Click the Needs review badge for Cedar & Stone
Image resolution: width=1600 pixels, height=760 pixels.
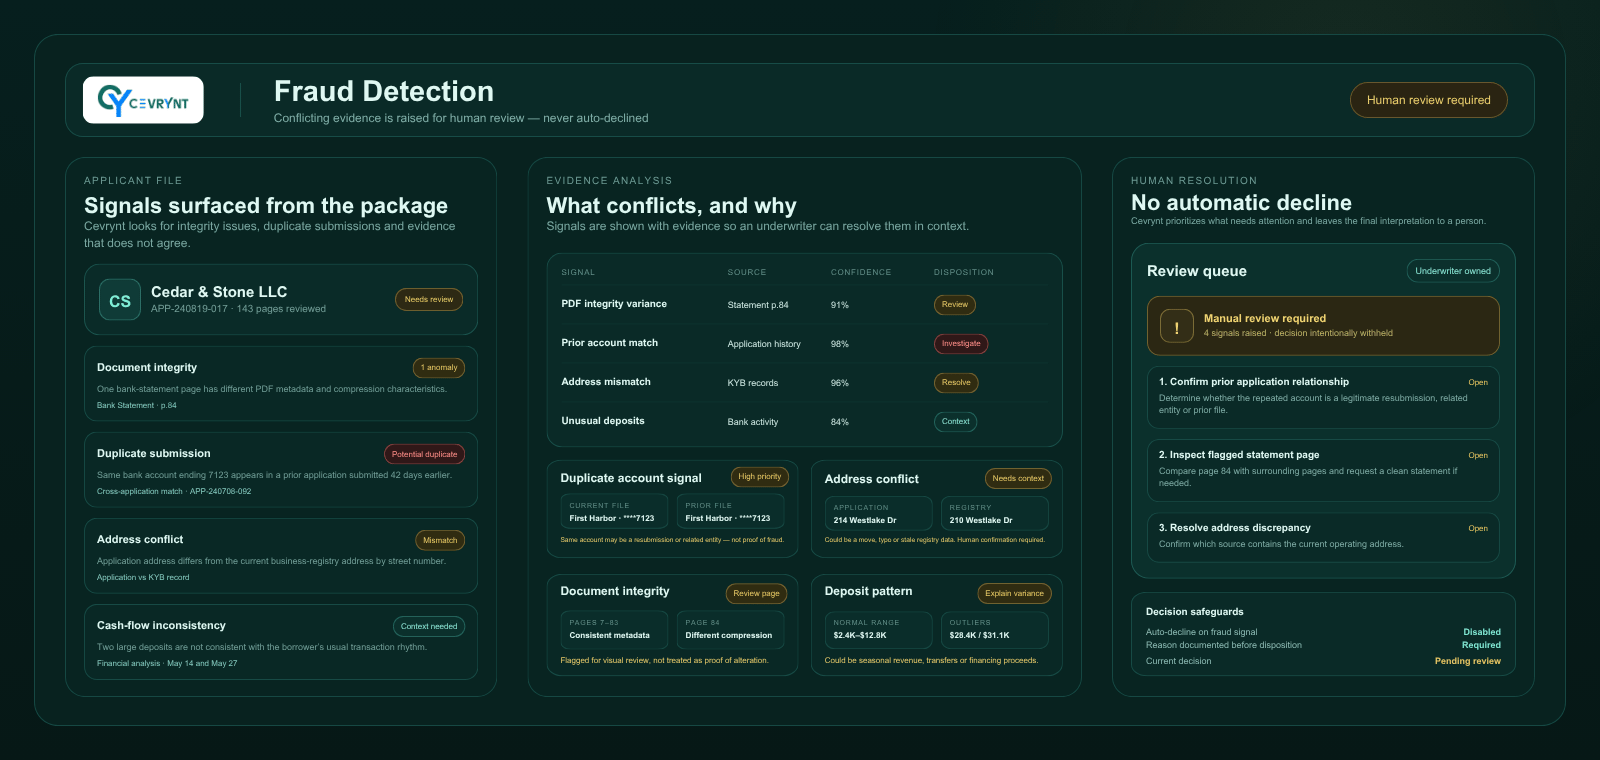429,299
